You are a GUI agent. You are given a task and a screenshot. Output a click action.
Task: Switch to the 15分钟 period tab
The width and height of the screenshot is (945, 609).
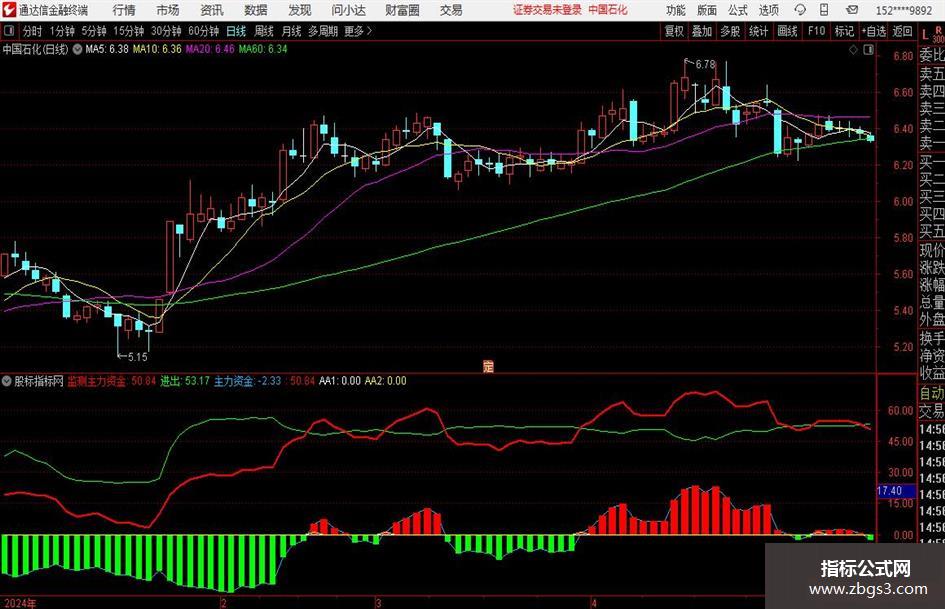tap(128, 31)
